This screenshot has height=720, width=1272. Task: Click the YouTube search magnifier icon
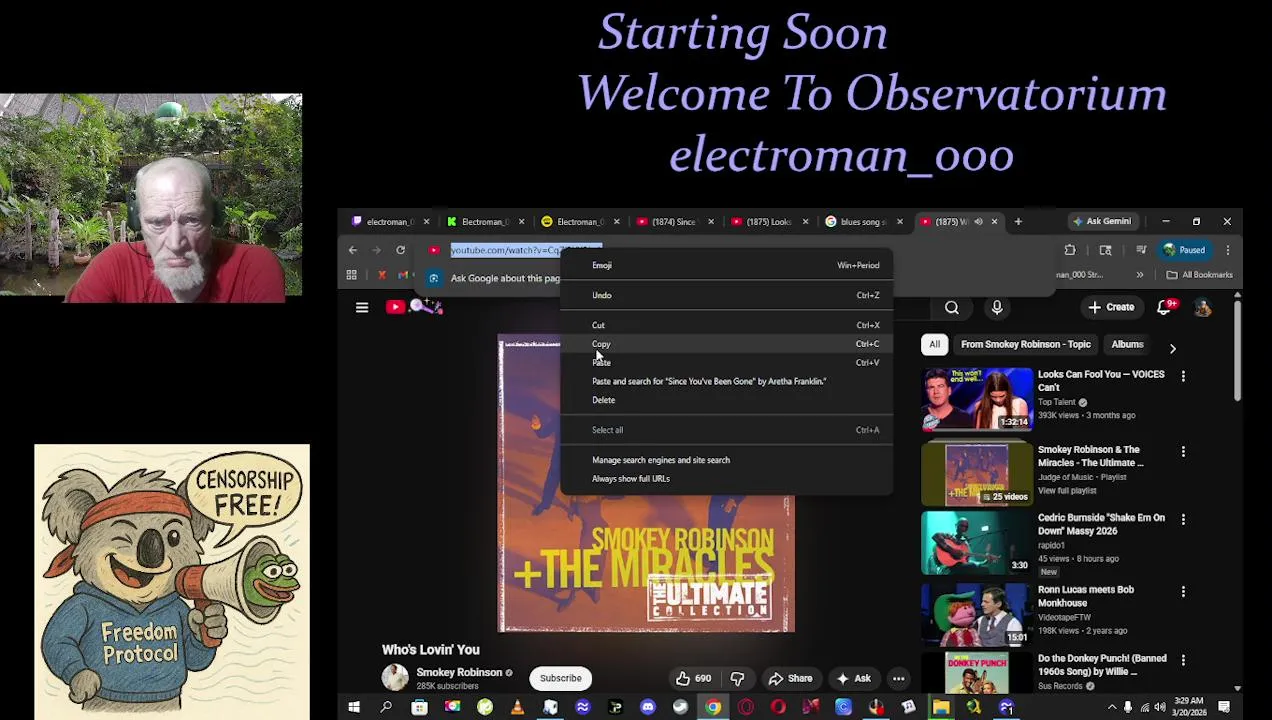(x=952, y=308)
